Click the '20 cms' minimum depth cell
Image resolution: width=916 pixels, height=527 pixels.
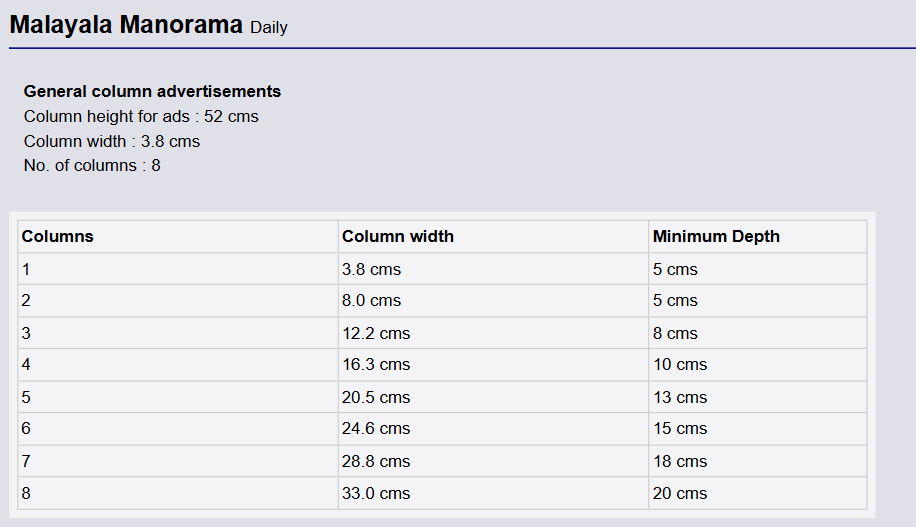(758, 493)
